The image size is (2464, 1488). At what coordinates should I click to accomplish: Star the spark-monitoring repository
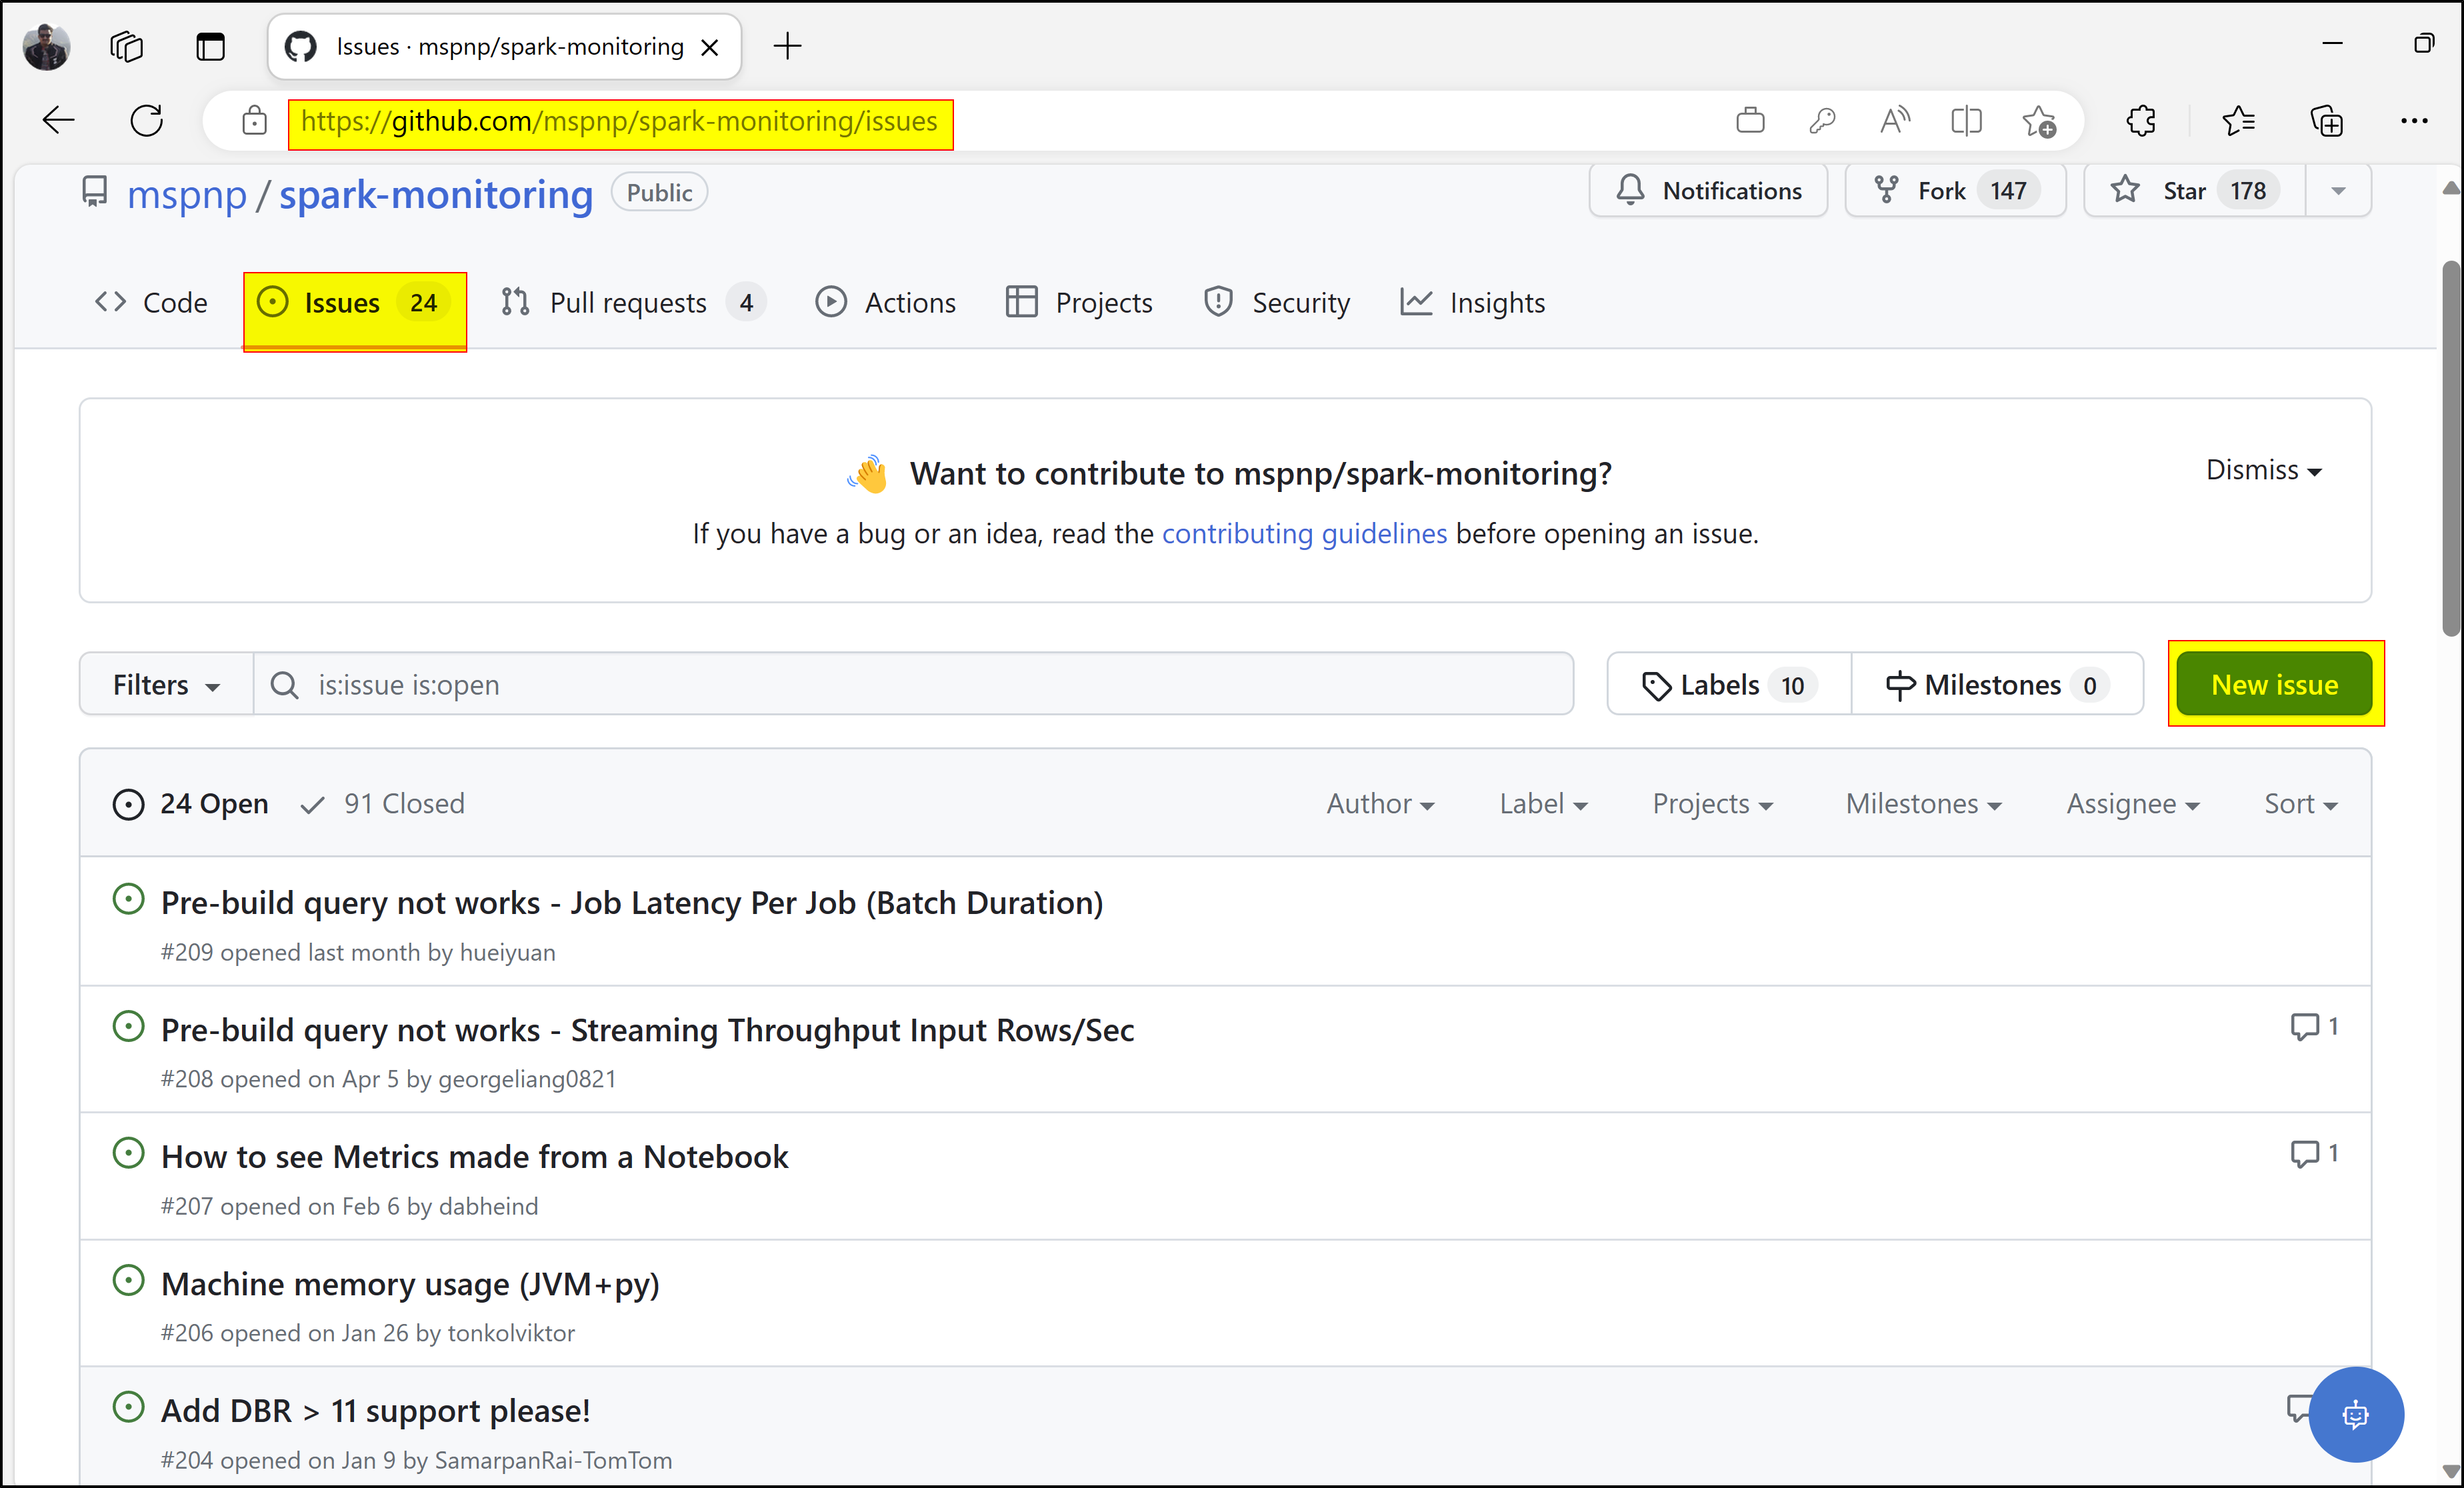[2194, 190]
